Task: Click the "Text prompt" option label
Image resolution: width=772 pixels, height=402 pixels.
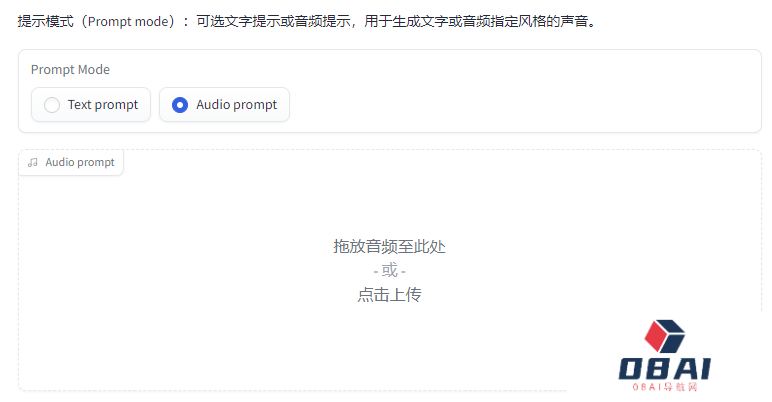Action: [103, 104]
